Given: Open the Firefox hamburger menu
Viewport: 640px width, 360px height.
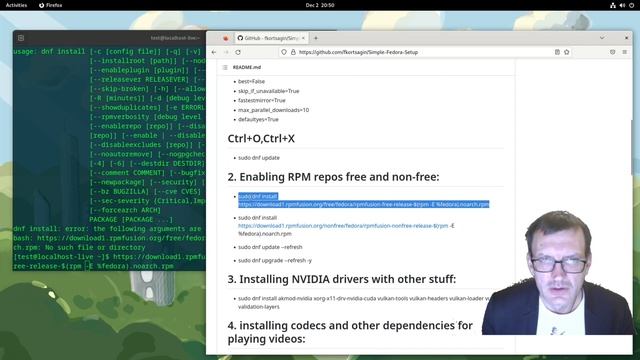Looking at the screenshot, I should pos(624,52).
